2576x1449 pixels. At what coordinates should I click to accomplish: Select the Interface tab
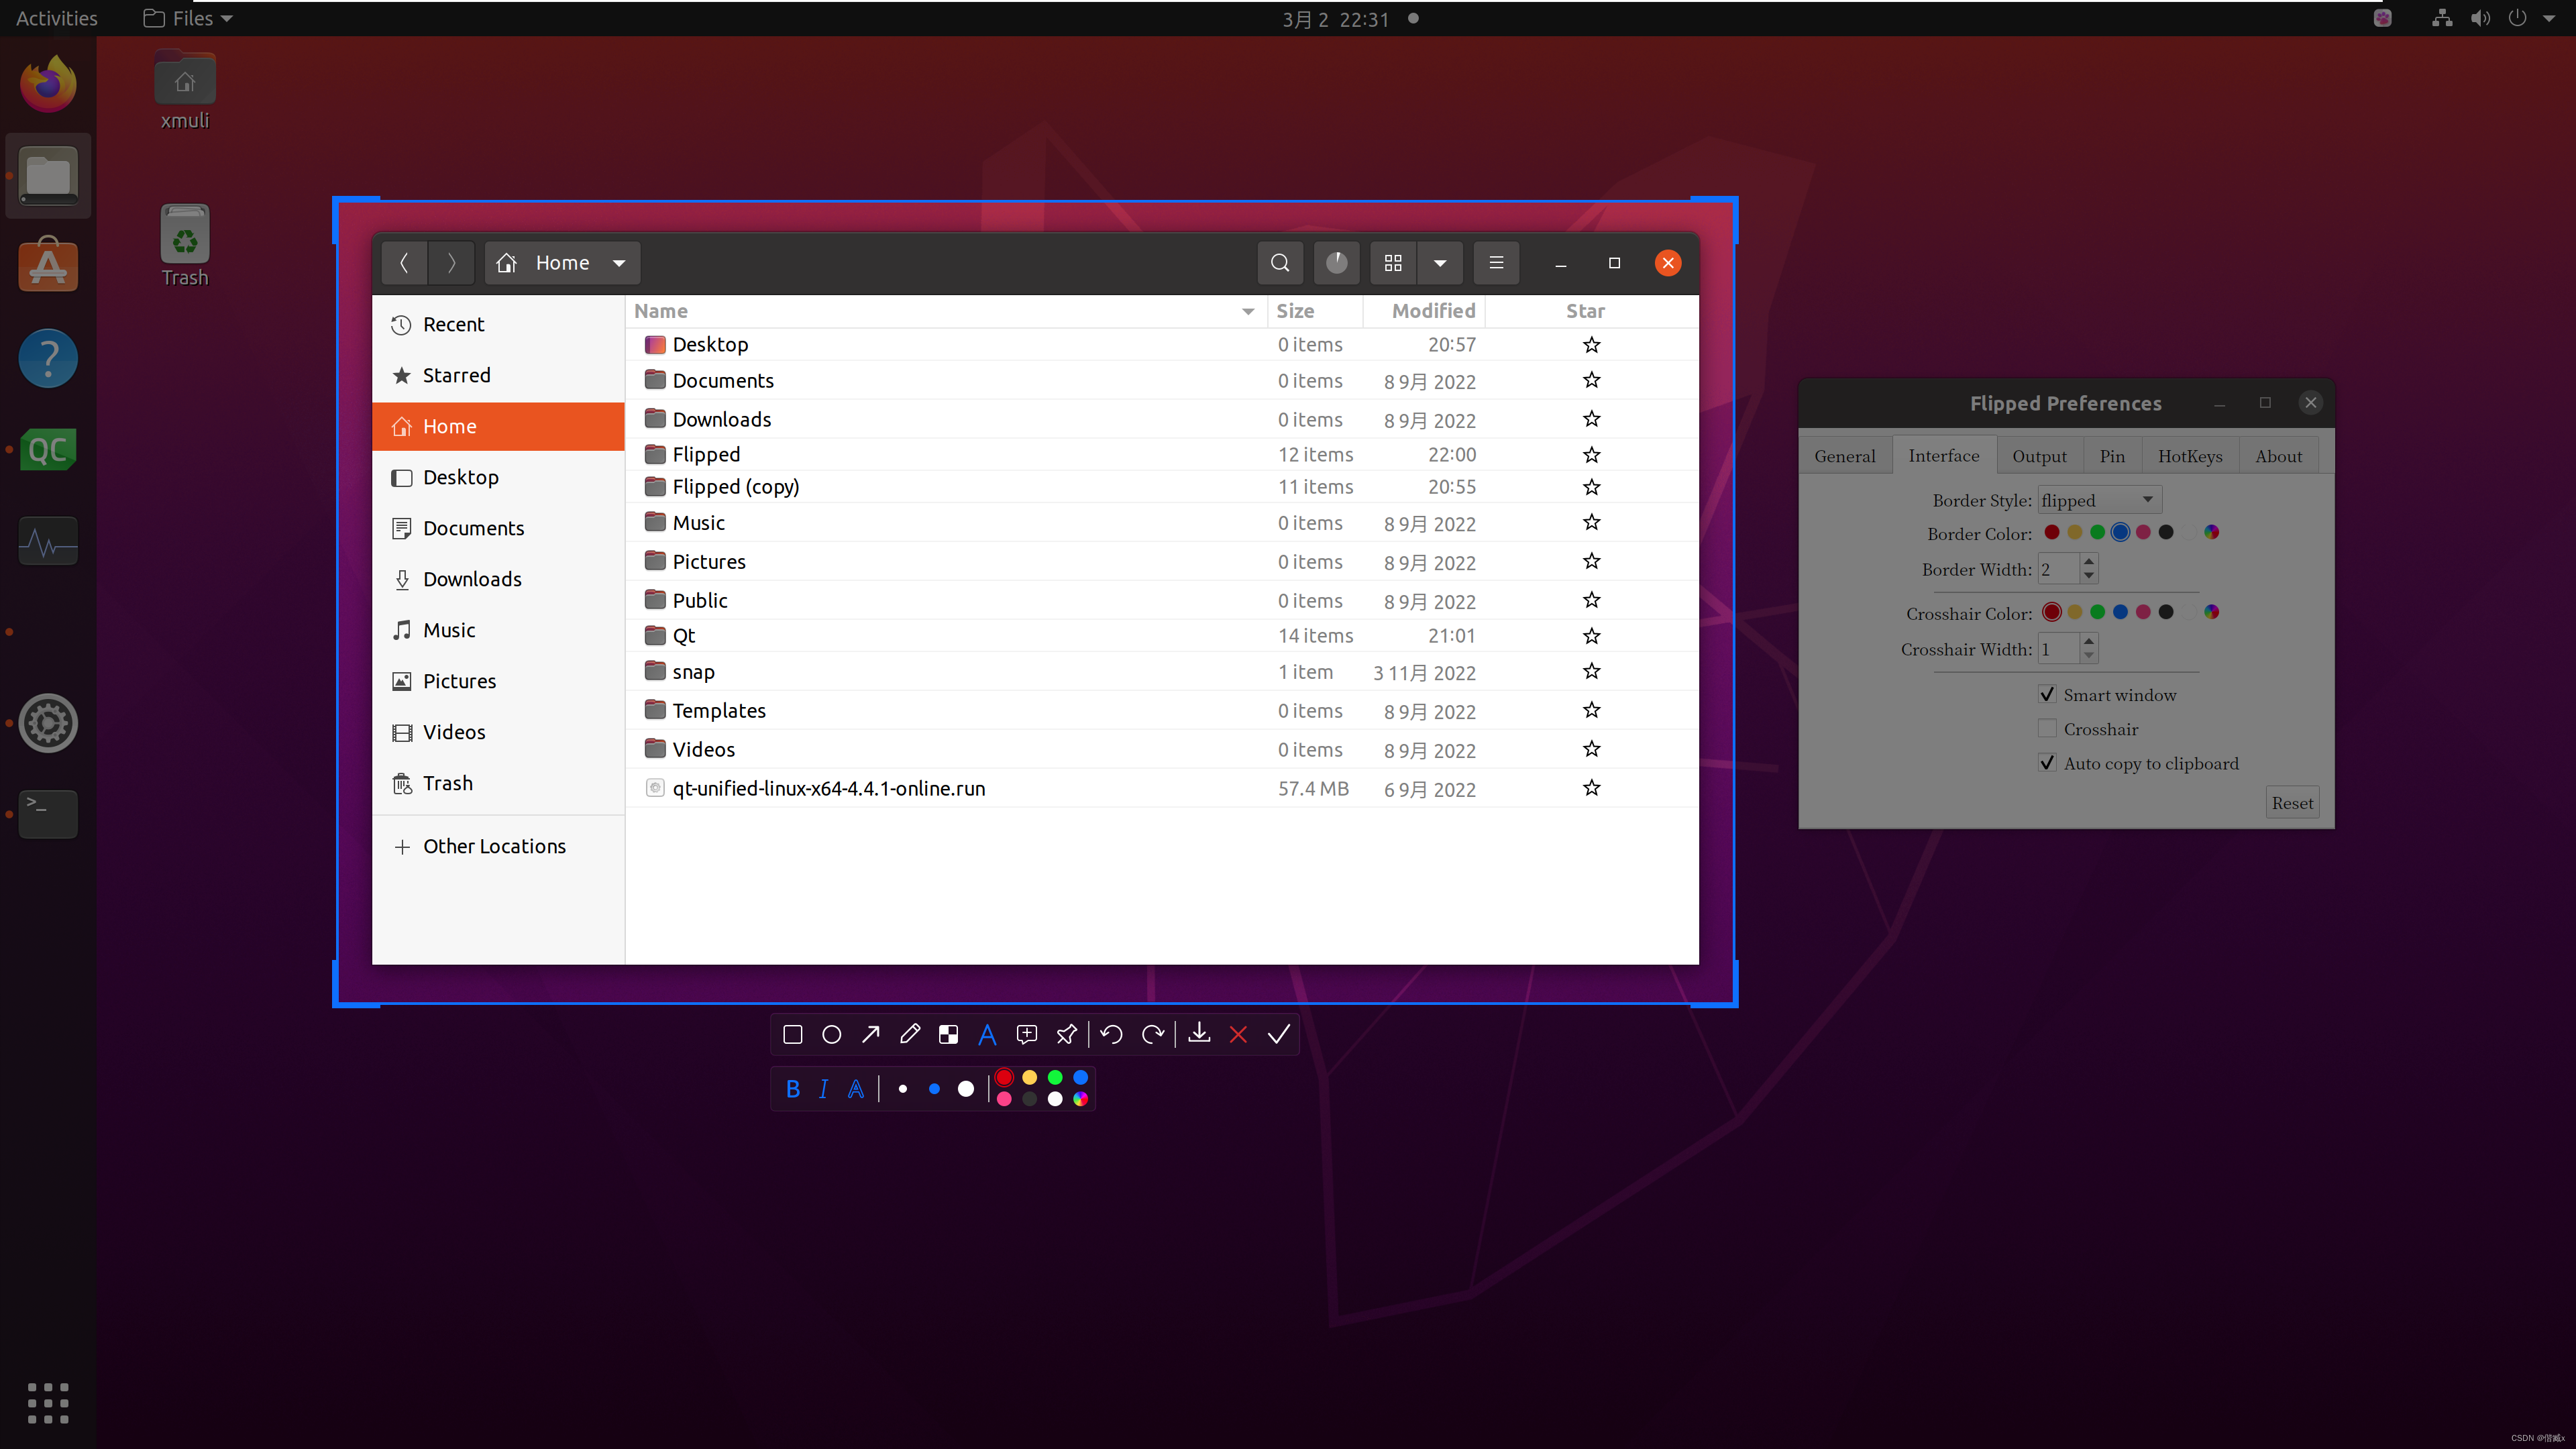click(x=1943, y=455)
